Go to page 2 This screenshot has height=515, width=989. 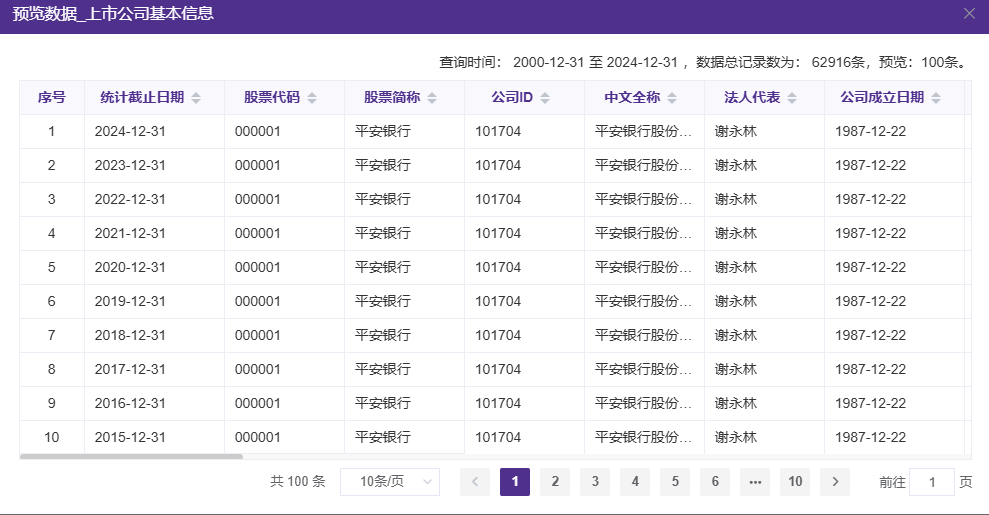[x=555, y=482]
